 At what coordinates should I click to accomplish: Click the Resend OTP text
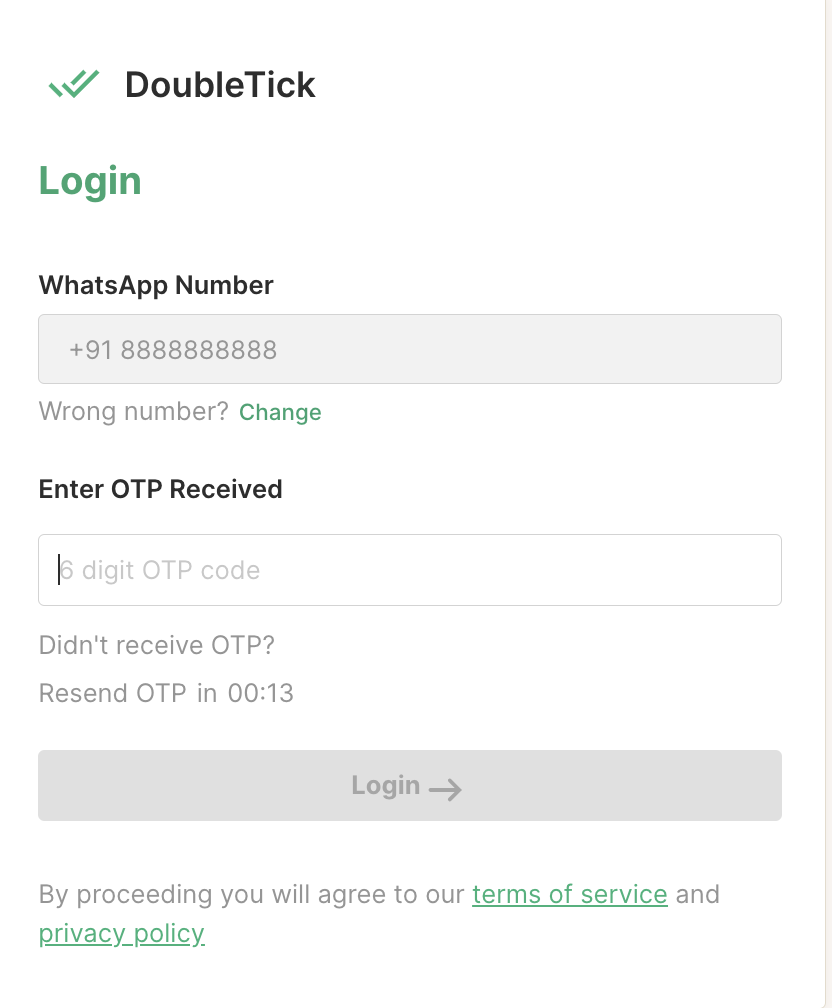112,693
